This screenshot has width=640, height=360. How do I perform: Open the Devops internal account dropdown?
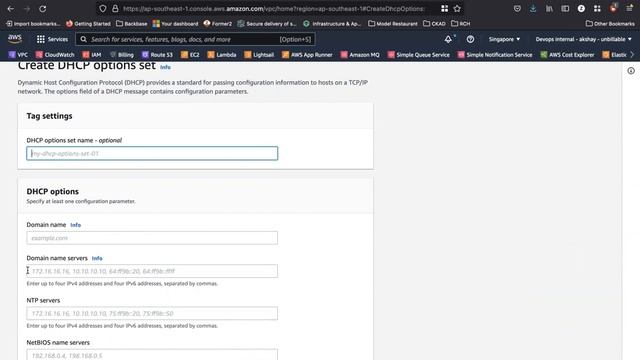pos(584,39)
